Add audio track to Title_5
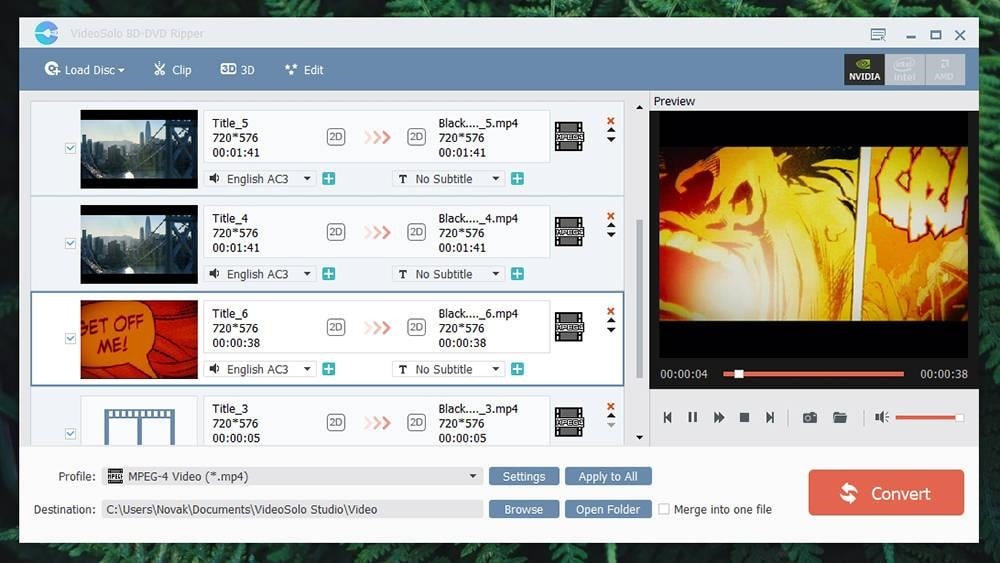Viewport: 1000px width, 563px height. click(328, 179)
